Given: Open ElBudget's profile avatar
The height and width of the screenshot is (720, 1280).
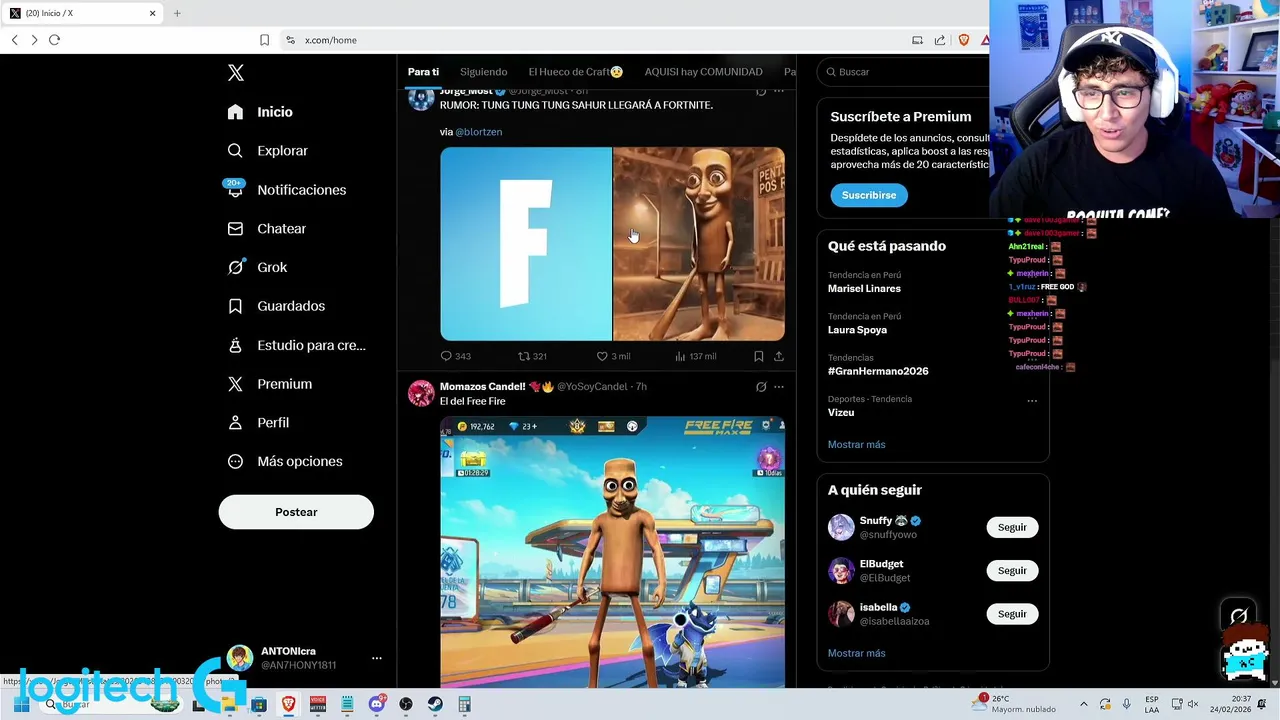Looking at the screenshot, I should tap(841, 571).
